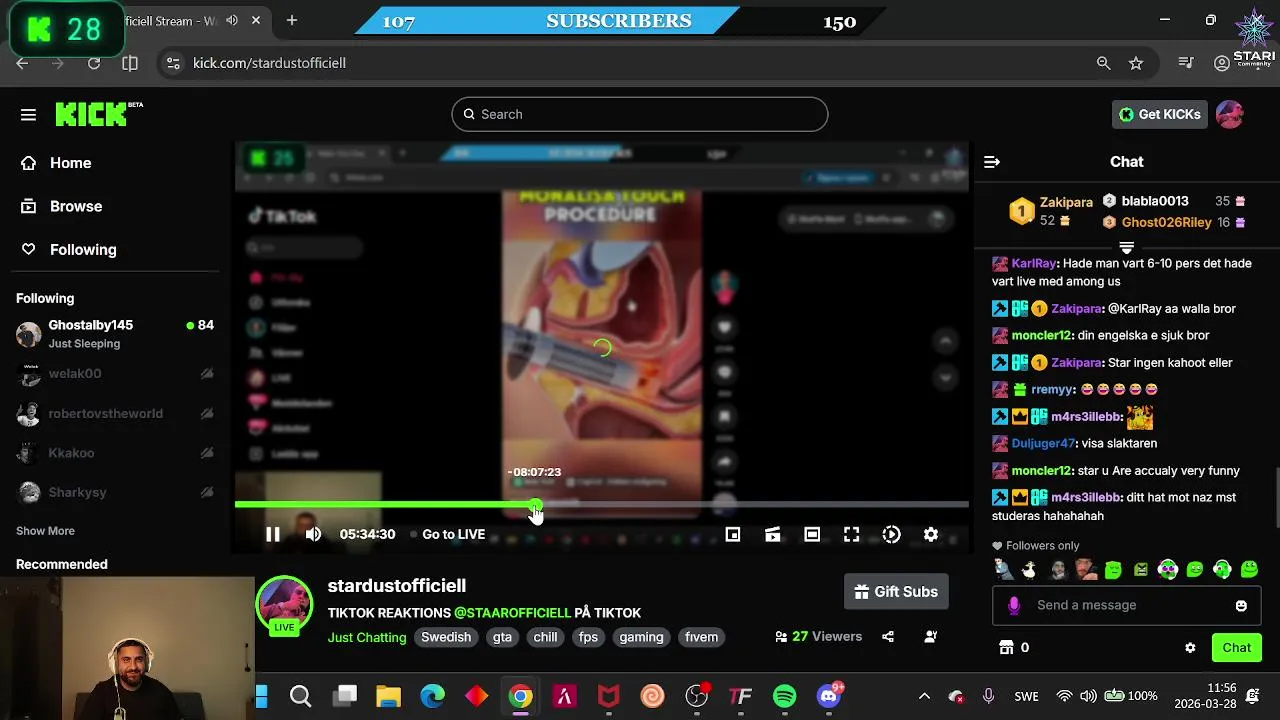The image size is (1280, 720).
Task: Bookmark this page with star icon
Action: click(1136, 63)
